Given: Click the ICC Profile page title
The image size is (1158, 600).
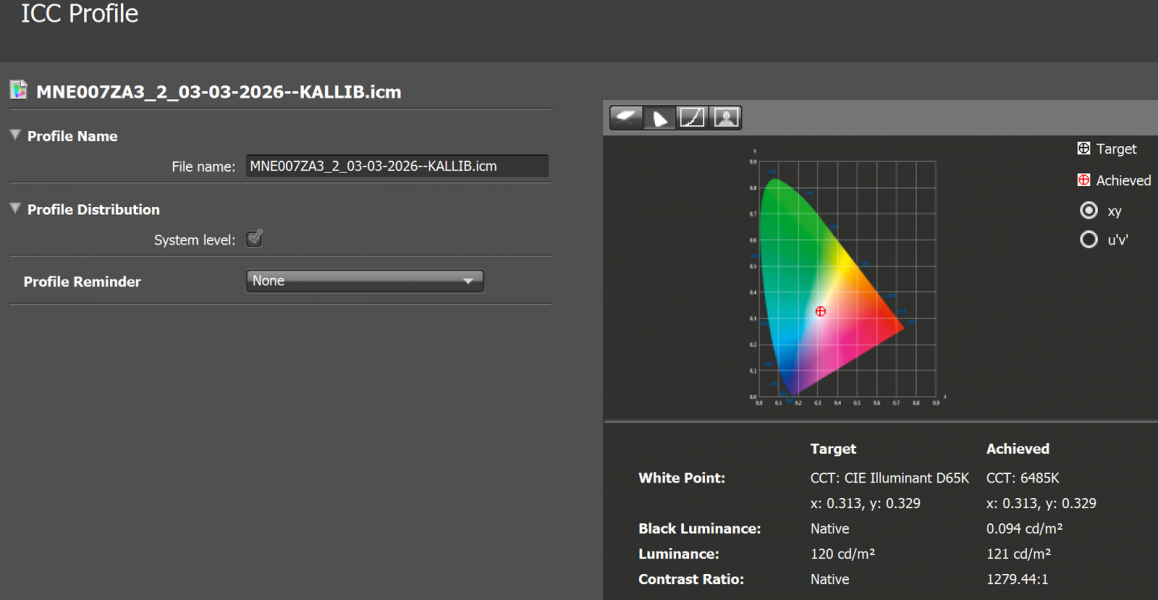Looking at the screenshot, I should pos(80,15).
